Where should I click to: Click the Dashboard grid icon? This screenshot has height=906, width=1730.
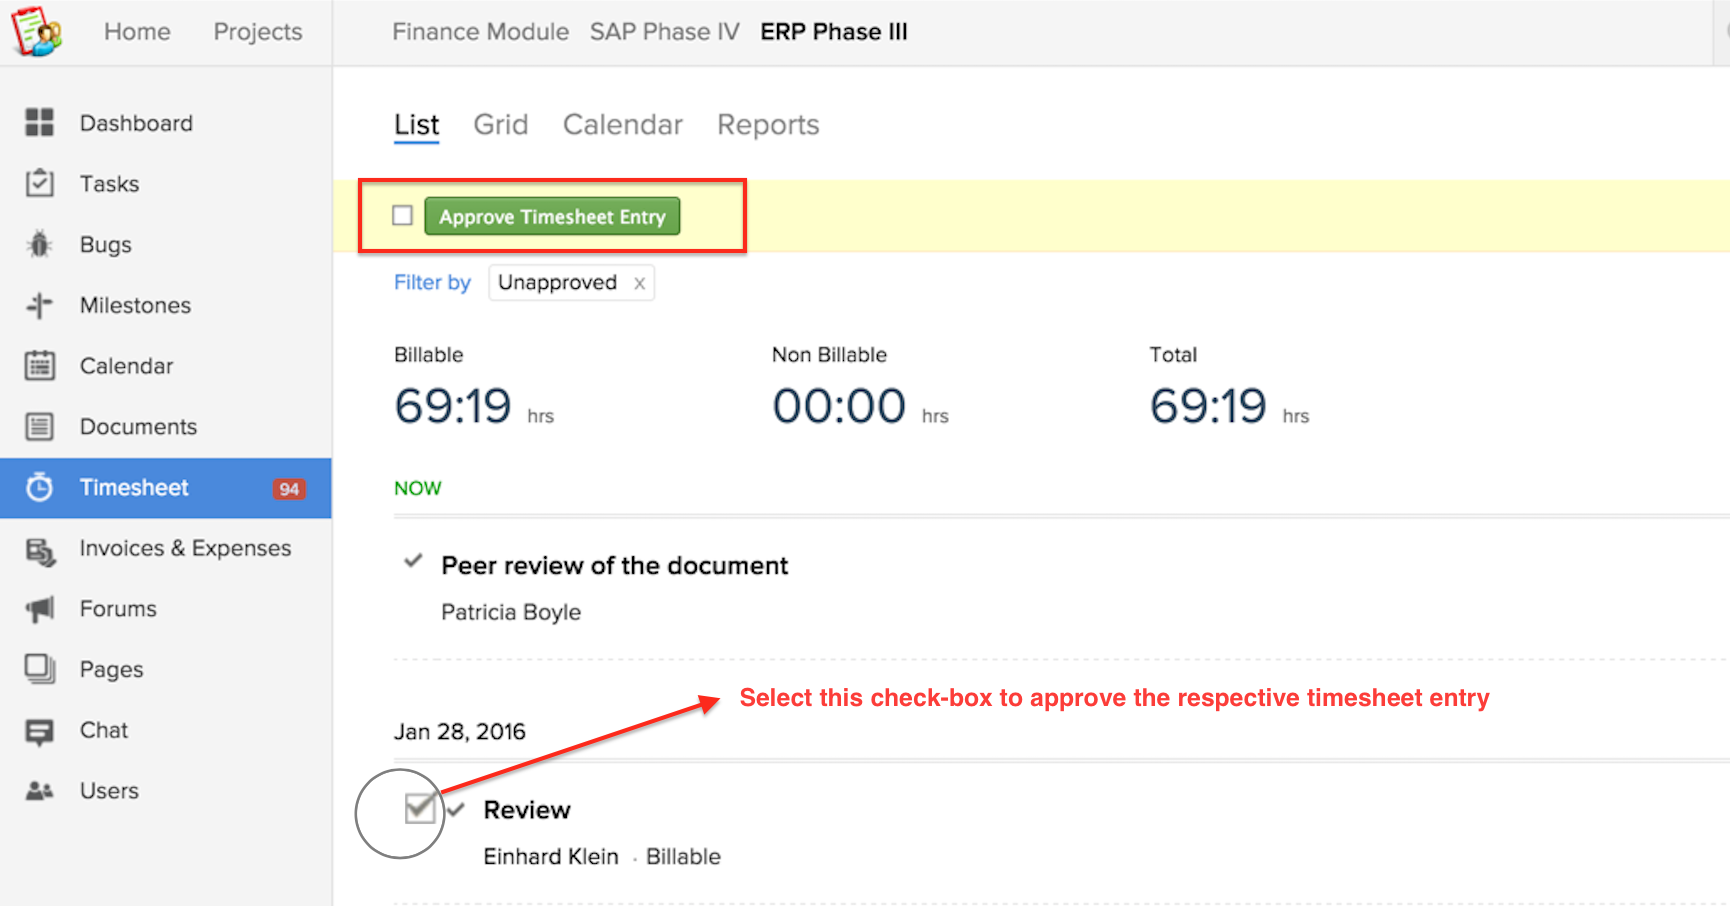tap(40, 122)
